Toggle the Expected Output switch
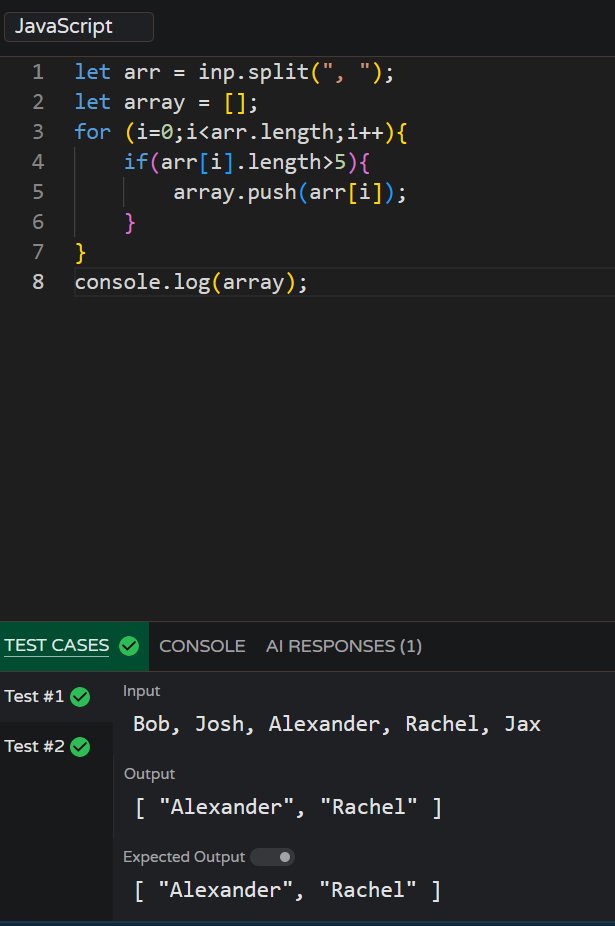 (272, 857)
